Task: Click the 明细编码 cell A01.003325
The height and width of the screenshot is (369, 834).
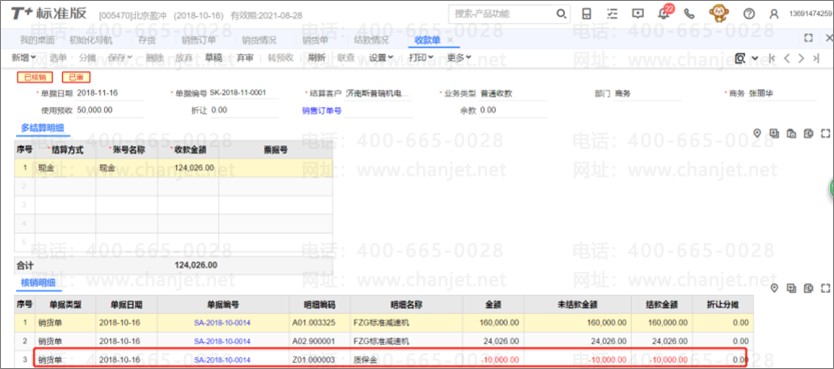Action: [320, 323]
